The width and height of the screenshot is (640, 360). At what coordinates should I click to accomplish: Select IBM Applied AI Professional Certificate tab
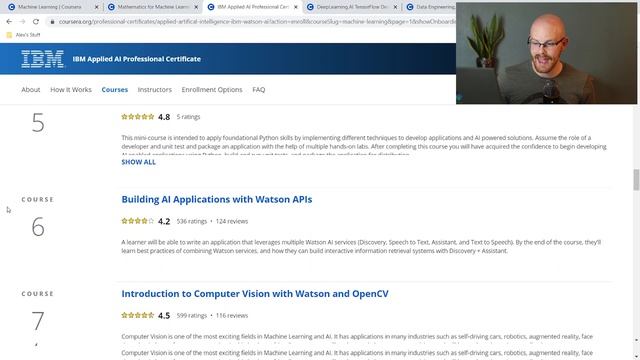[x=252, y=7]
